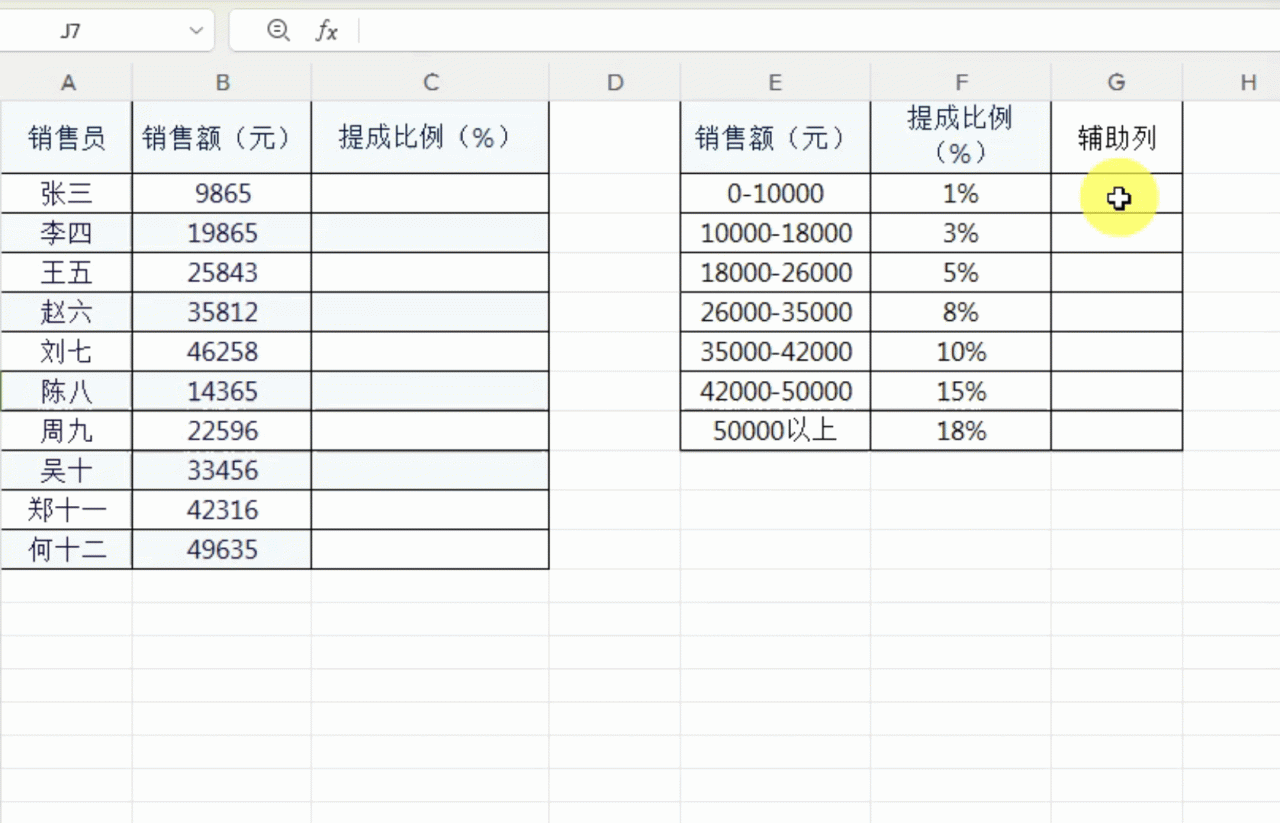1280x823 pixels.
Task: Click the sales value 22596
Action: coord(222,431)
